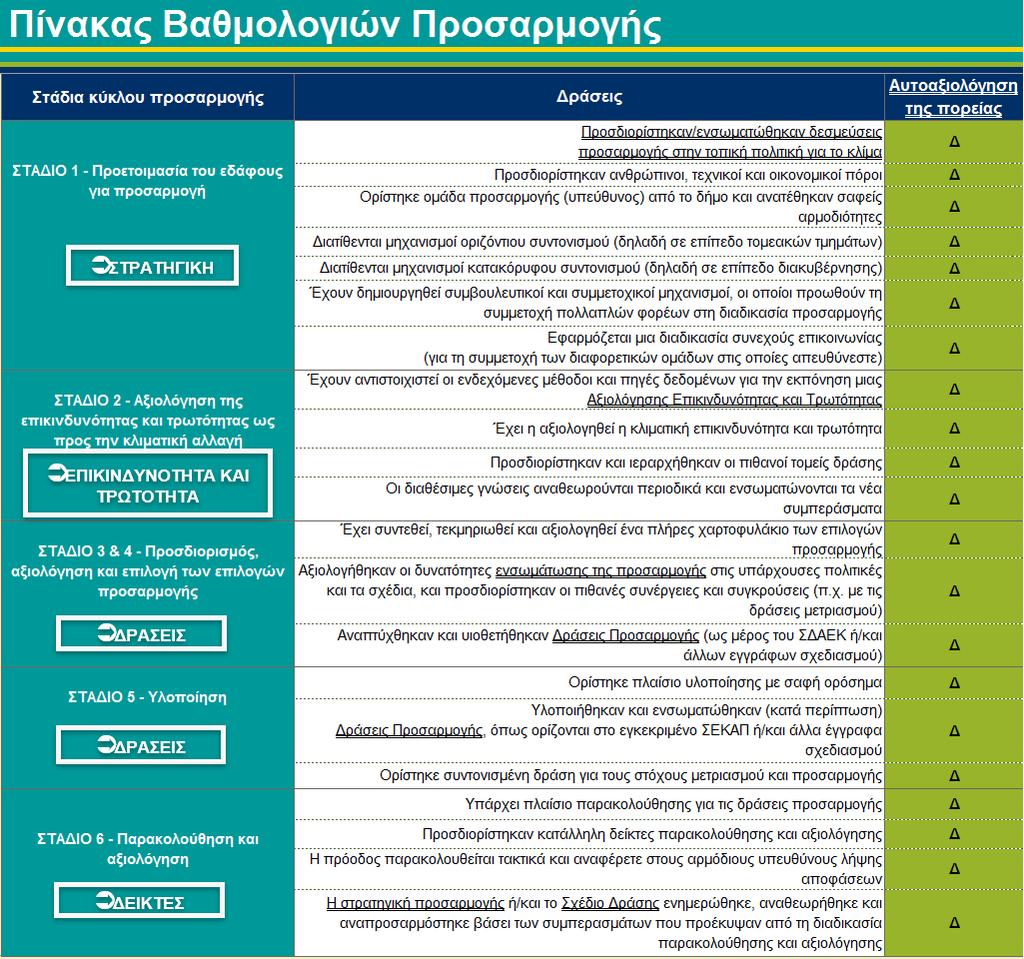Select the text Διατίθενται μηχανισμοί κατακόρυφου συντονισμού
The image size is (1024, 959).
(601, 268)
